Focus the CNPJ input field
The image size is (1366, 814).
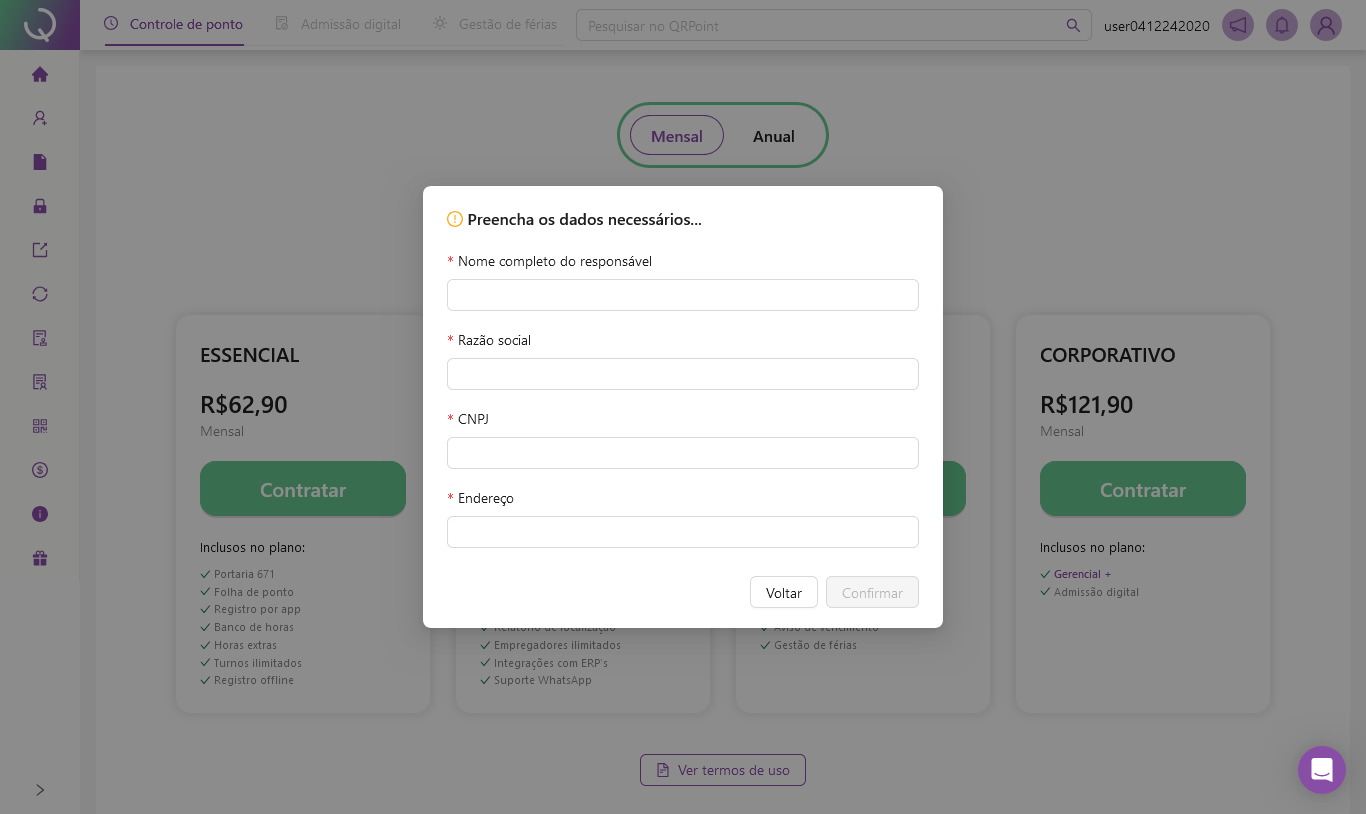pos(683,453)
